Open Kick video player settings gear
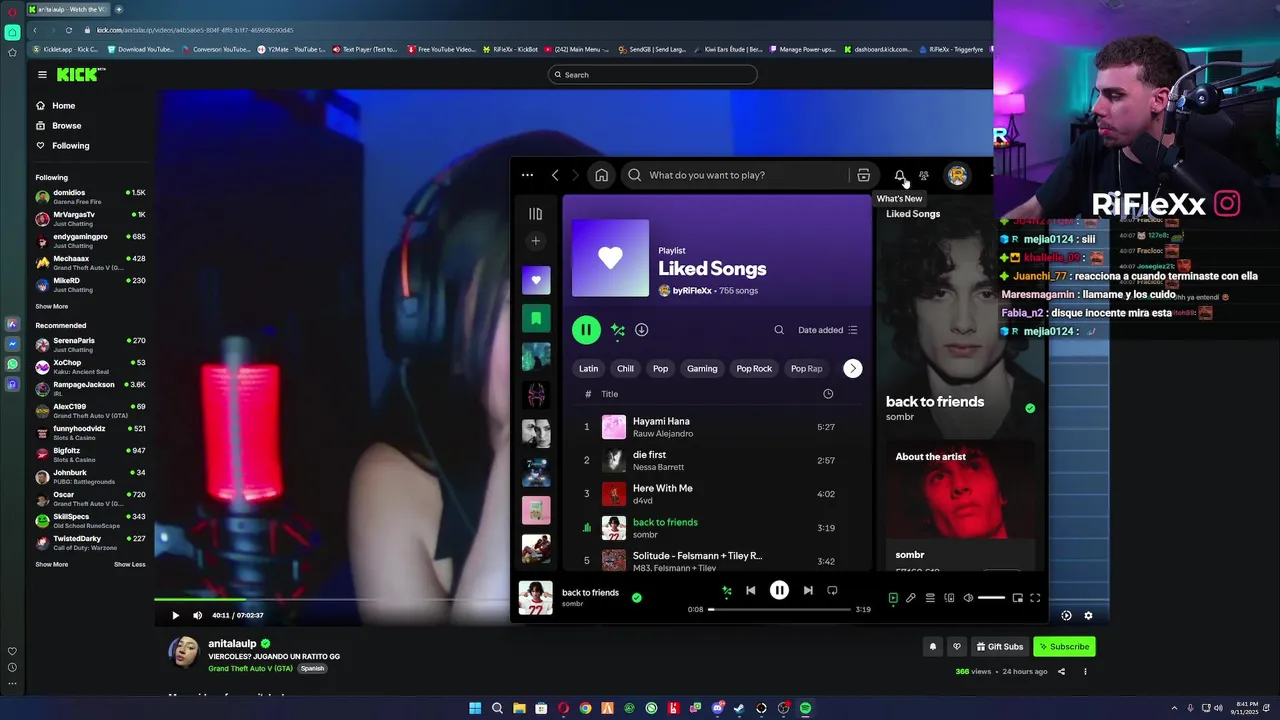This screenshot has height=720, width=1280. coord(1088,615)
